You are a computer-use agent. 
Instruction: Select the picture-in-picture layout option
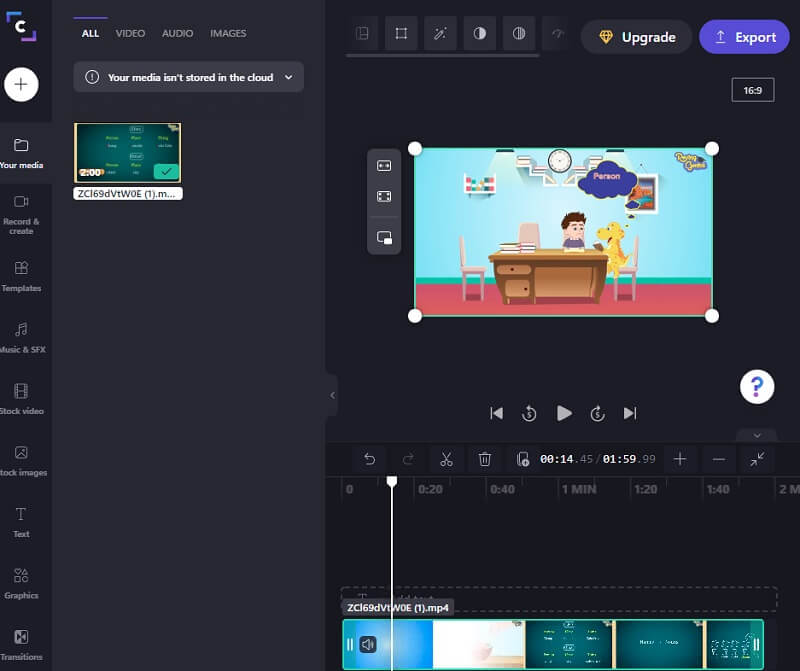(x=384, y=237)
